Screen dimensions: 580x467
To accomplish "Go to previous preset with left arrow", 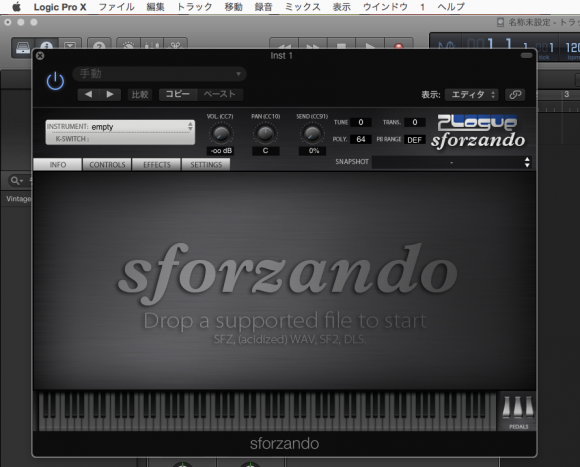I will 88,94.
